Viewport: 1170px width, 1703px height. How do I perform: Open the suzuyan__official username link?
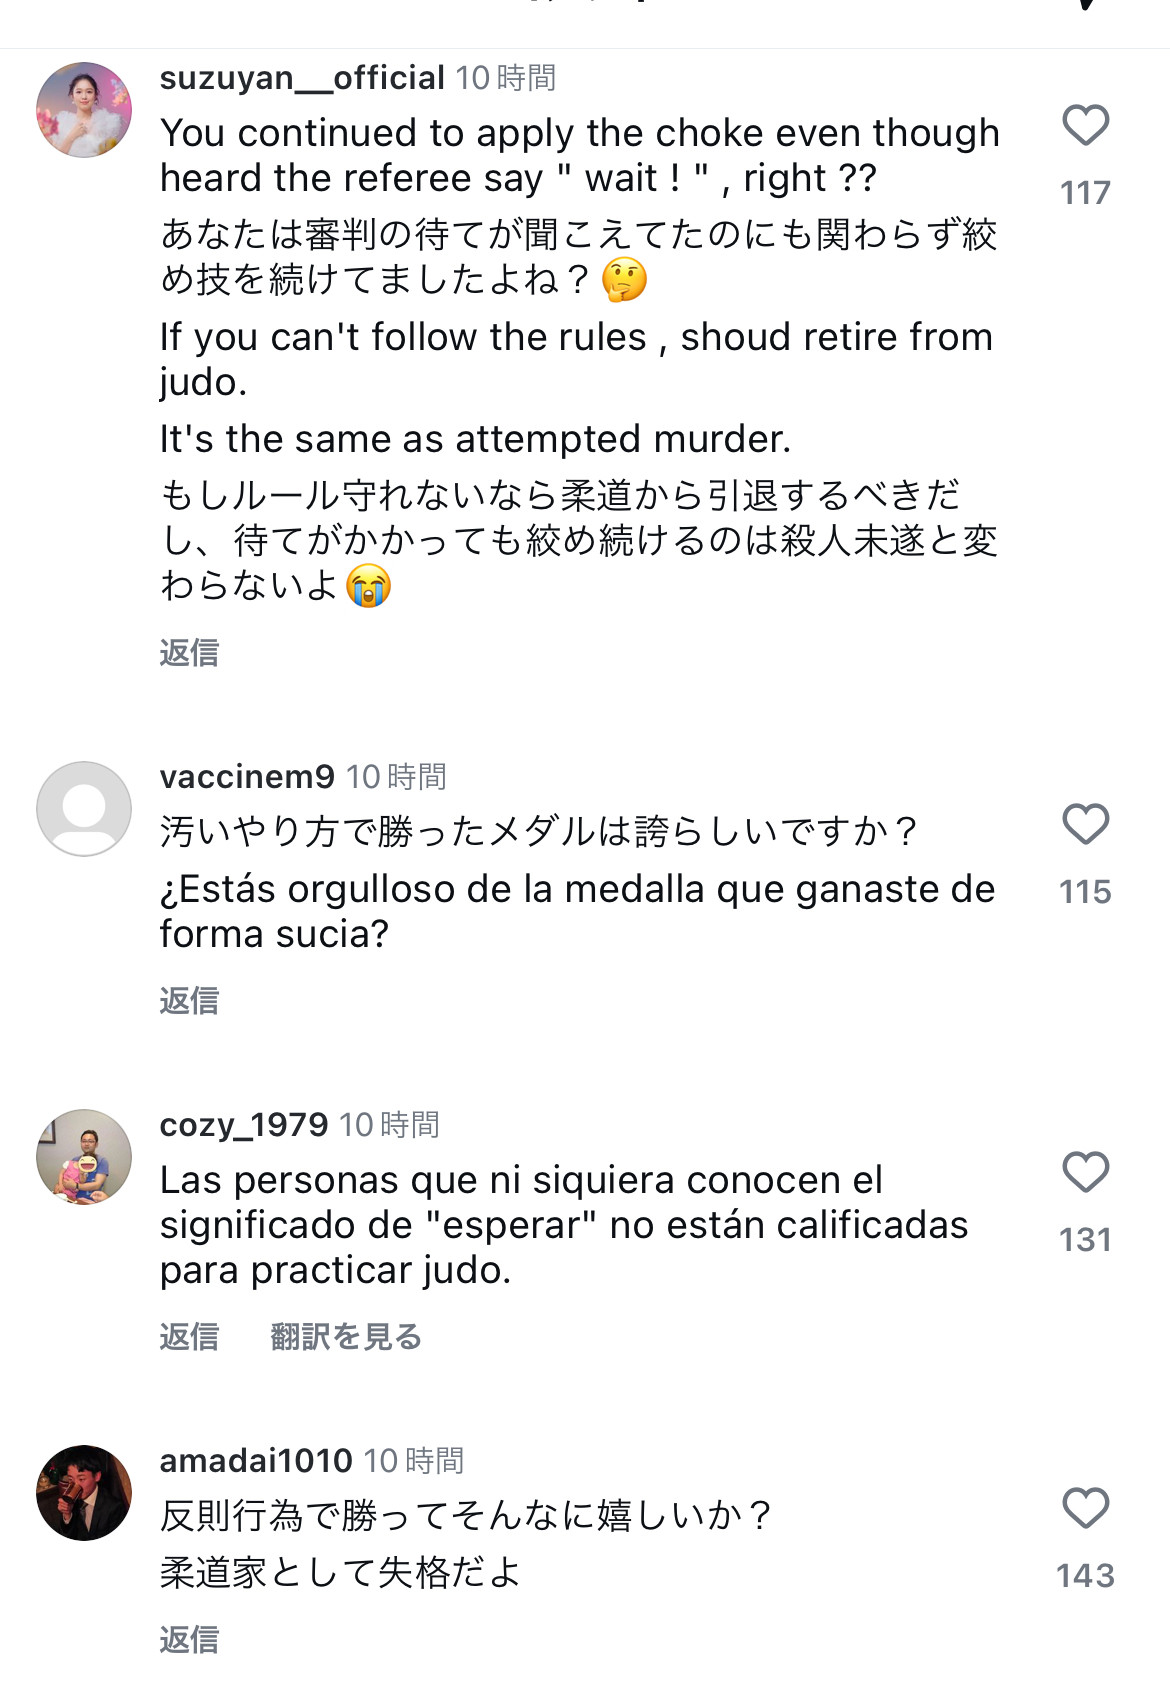point(302,78)
